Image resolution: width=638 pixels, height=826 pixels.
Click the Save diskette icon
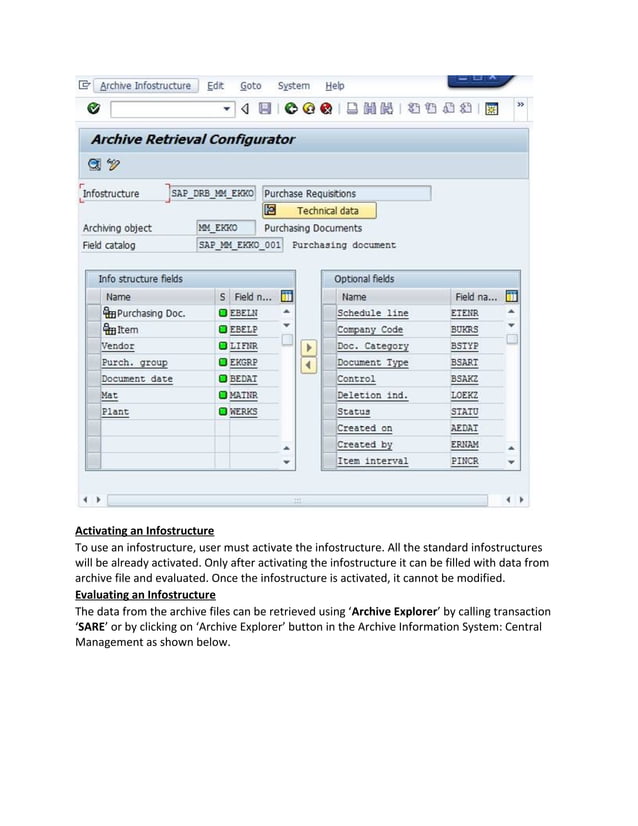264,109
